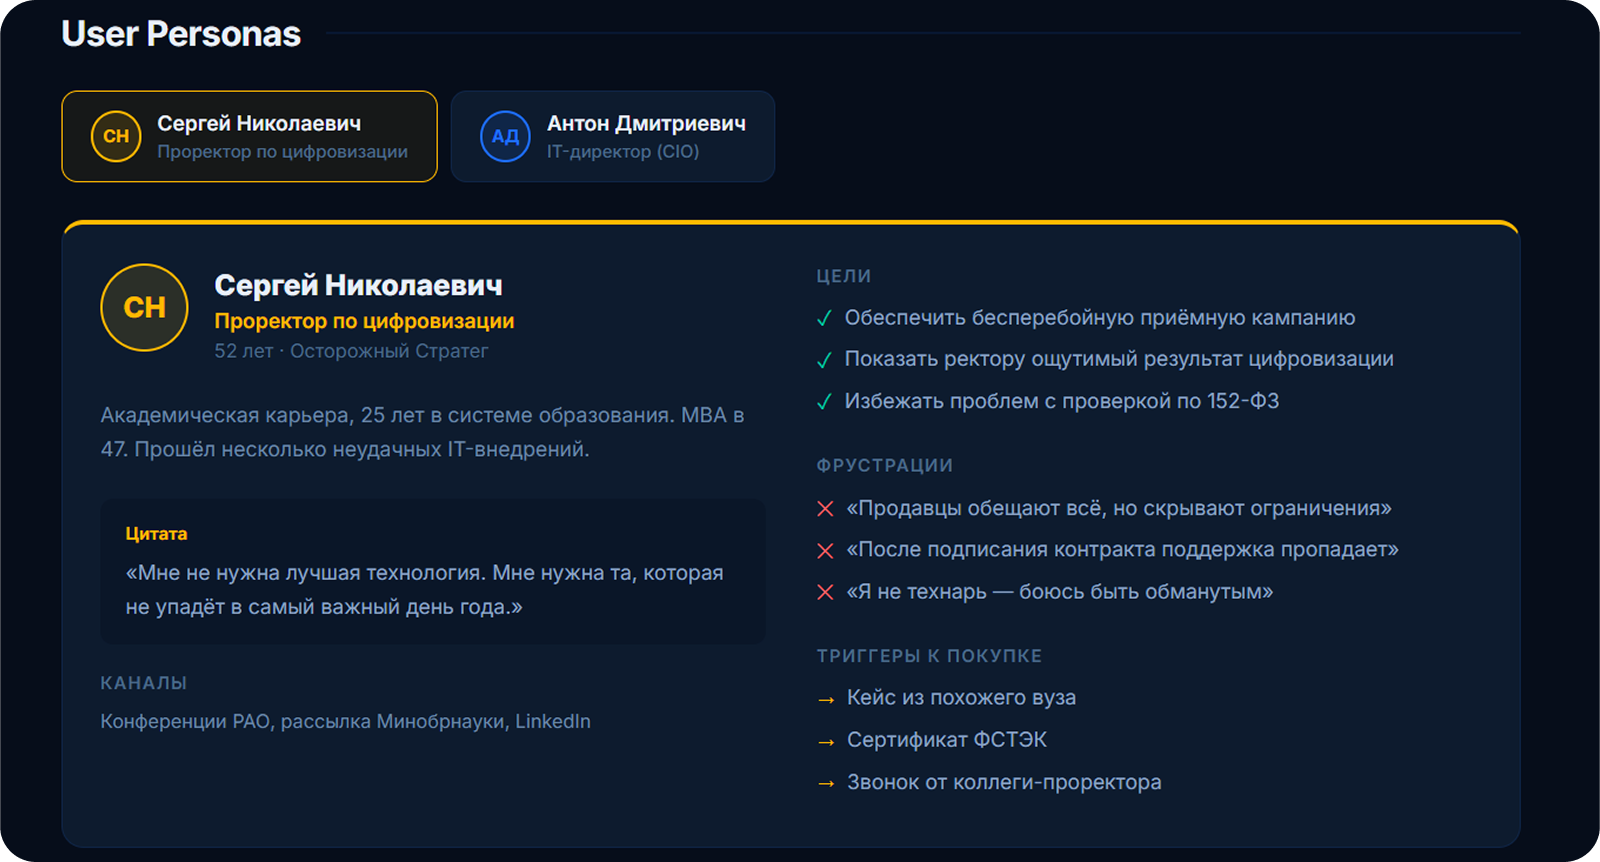Click the Цитата quote block
1600x862 pixels.
[x=433, y=571]
